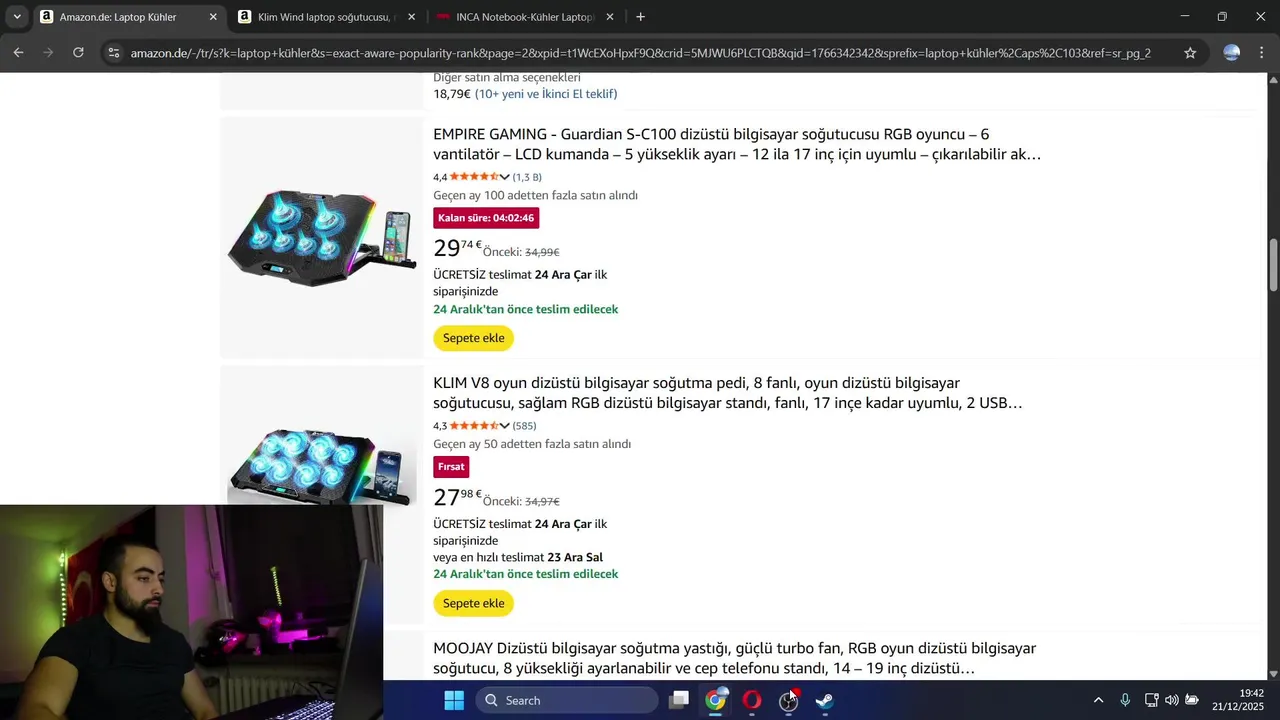The image size is (1280, 720).
Task: Click the EMPIRE GAMING cooler product image
Action: click(x=322, y=237)
